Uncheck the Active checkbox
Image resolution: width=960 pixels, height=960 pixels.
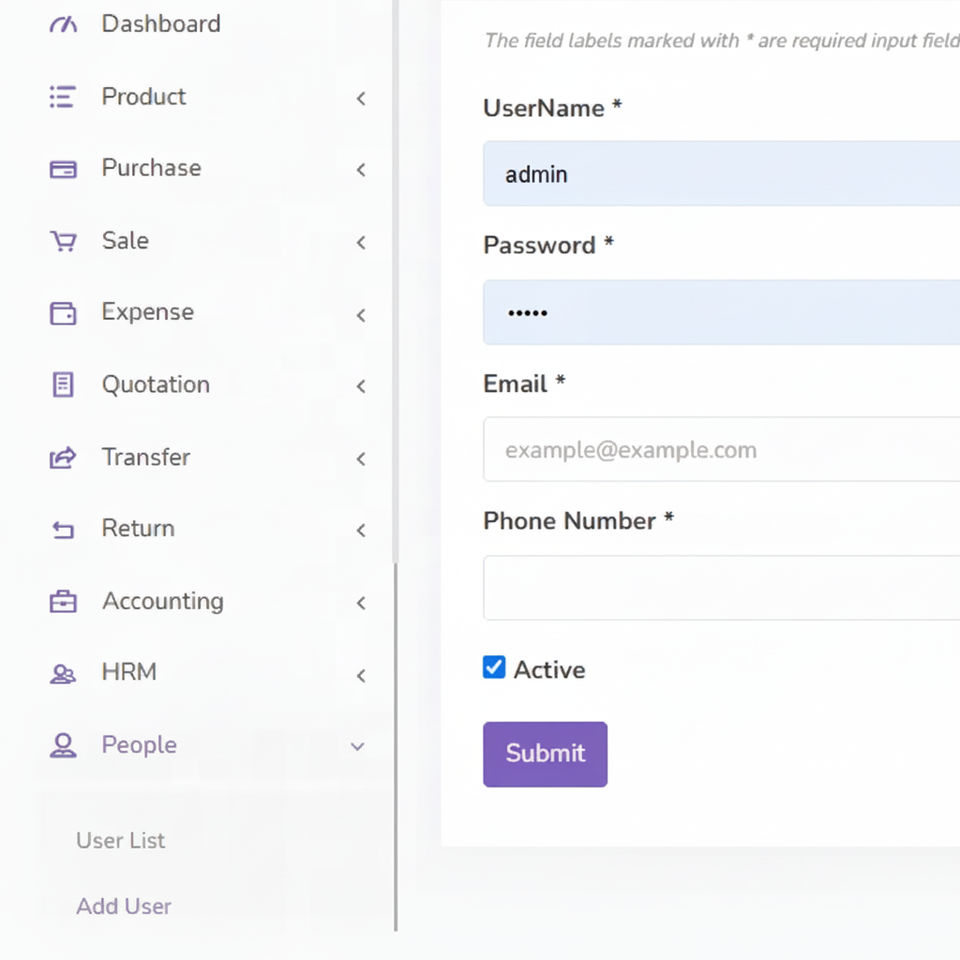(x=494, y=668)
